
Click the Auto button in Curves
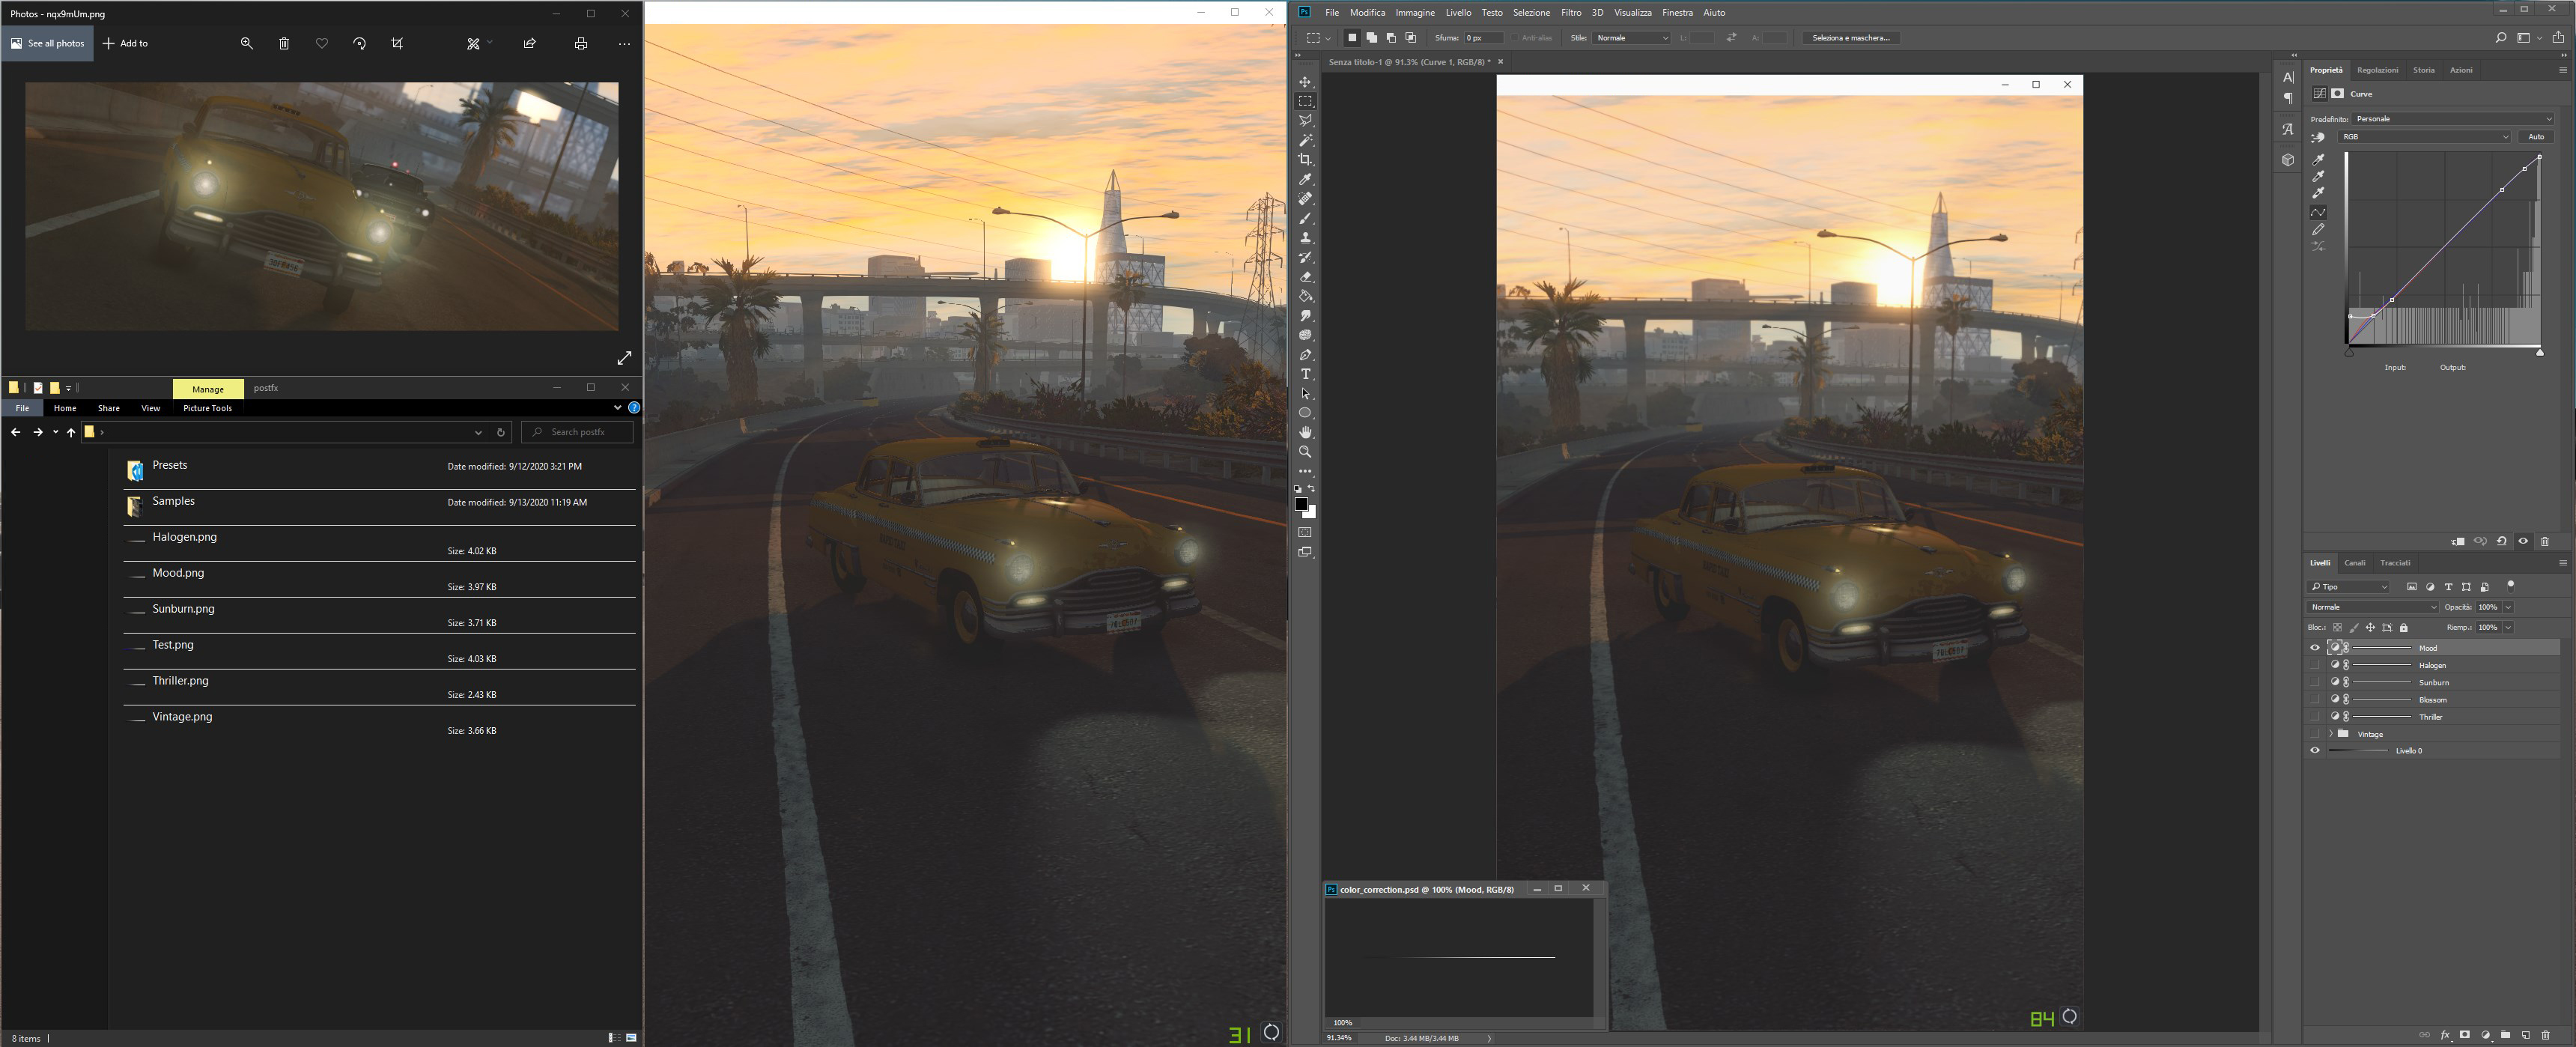[2536, 137]
